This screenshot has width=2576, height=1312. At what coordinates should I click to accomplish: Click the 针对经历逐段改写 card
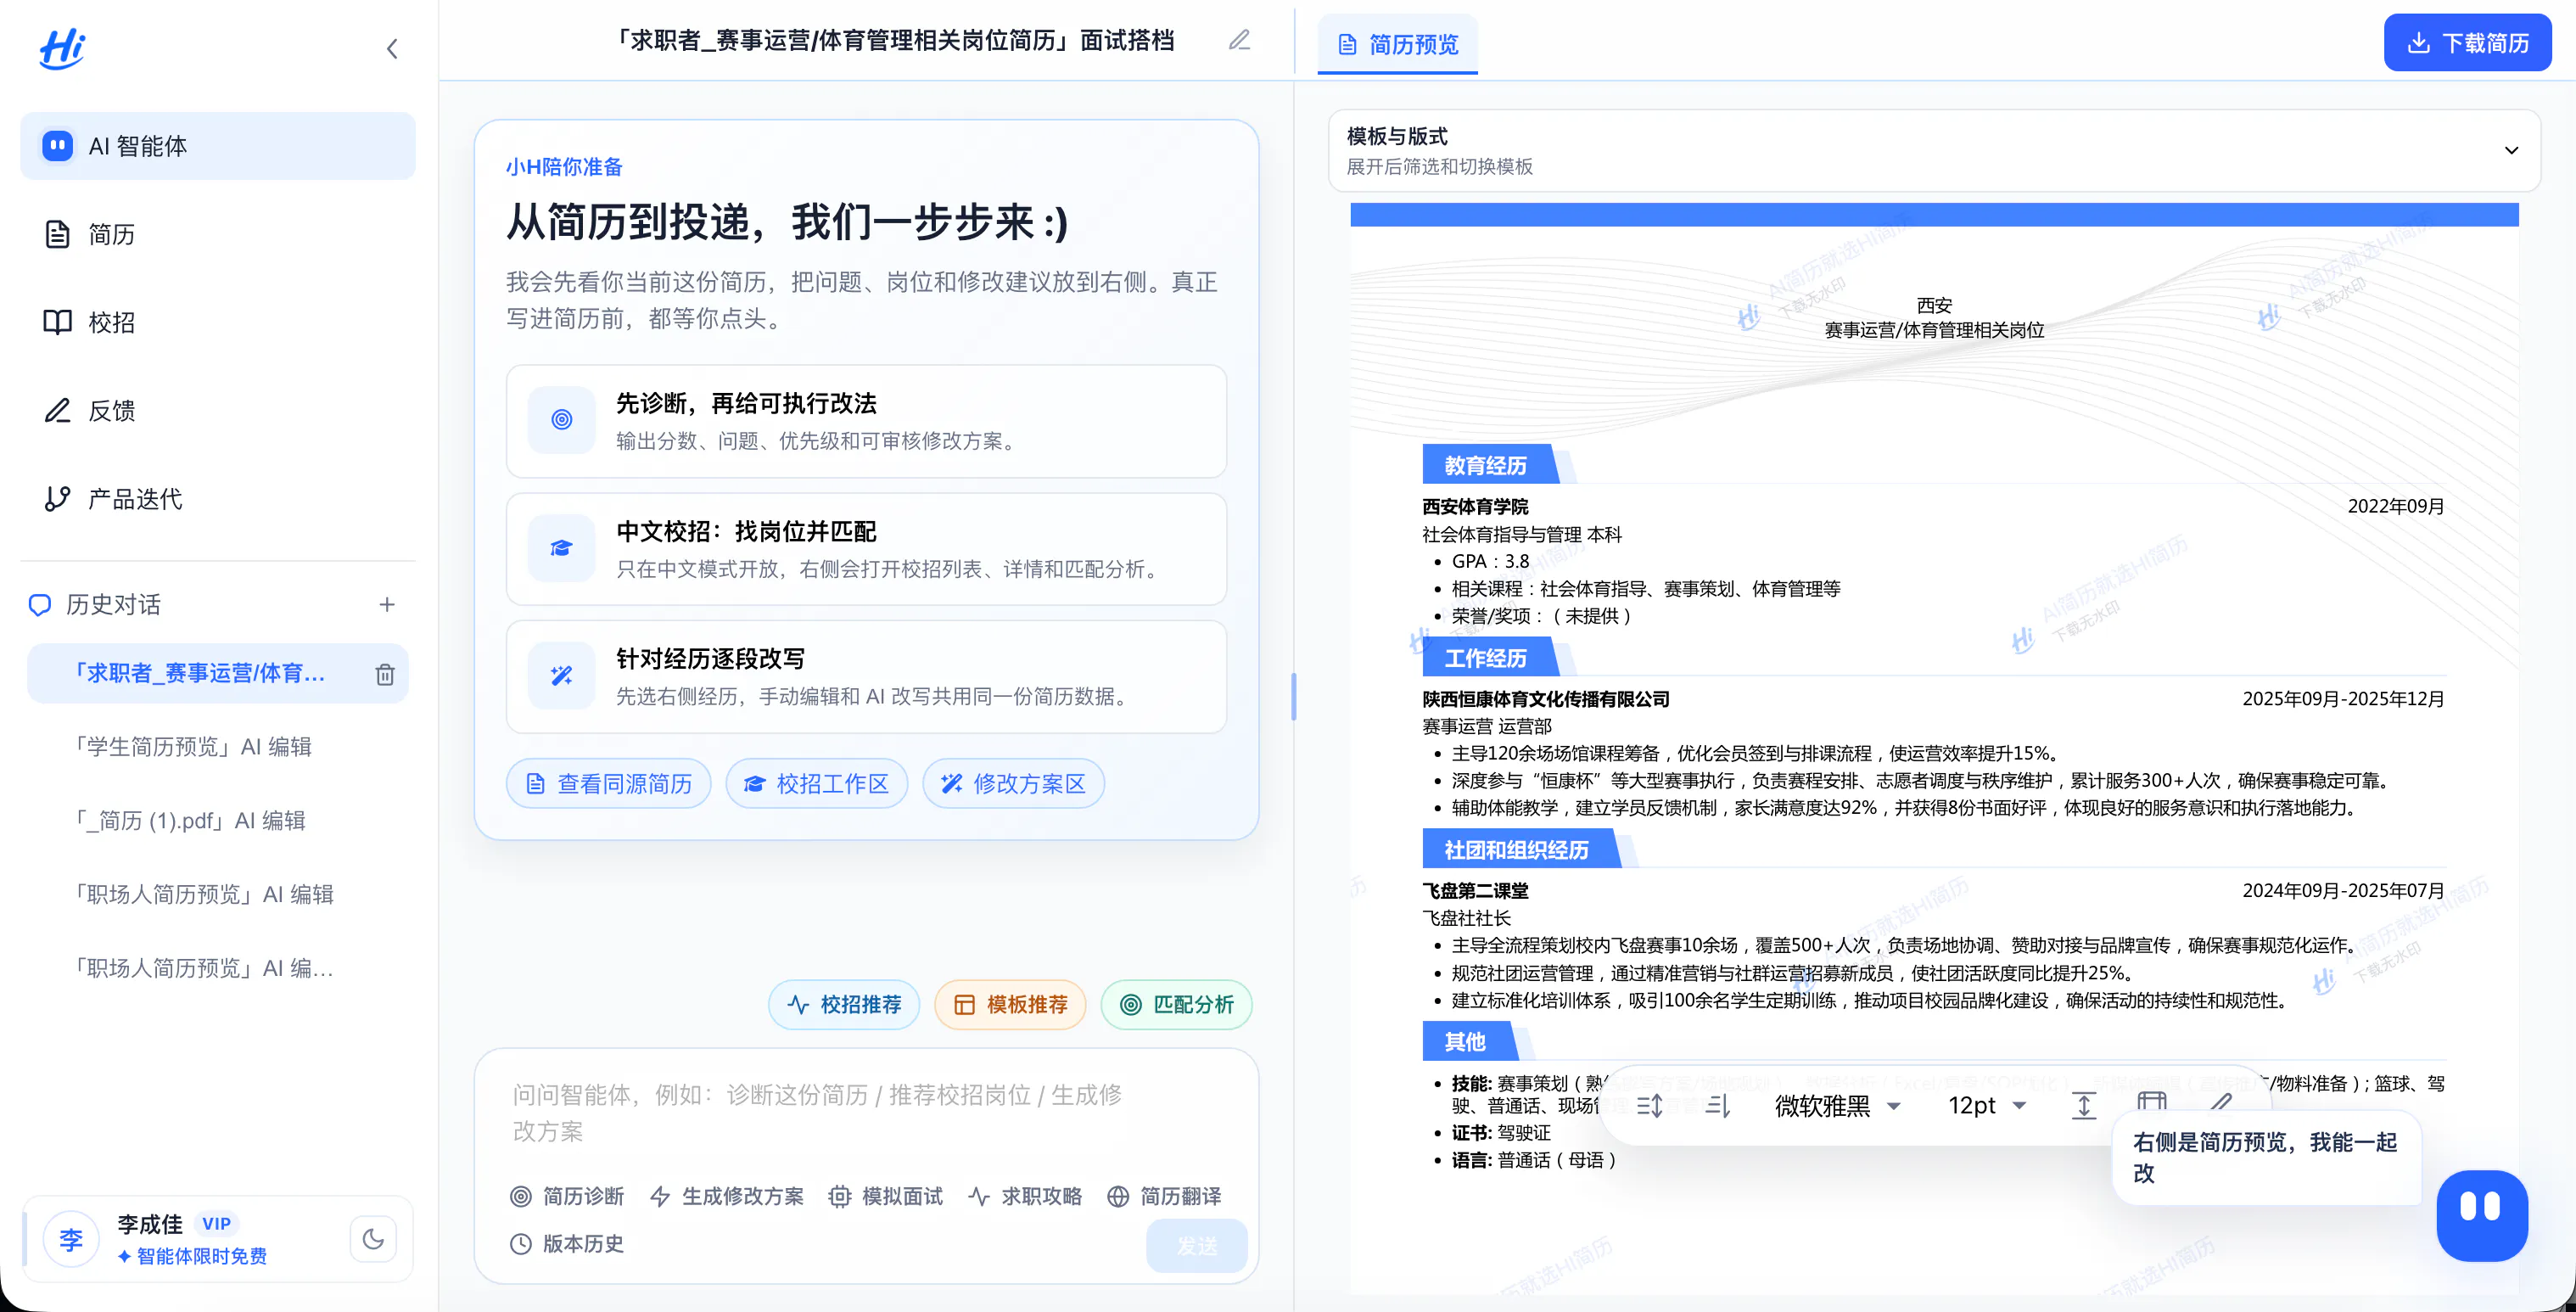click(x=866, y=677)
